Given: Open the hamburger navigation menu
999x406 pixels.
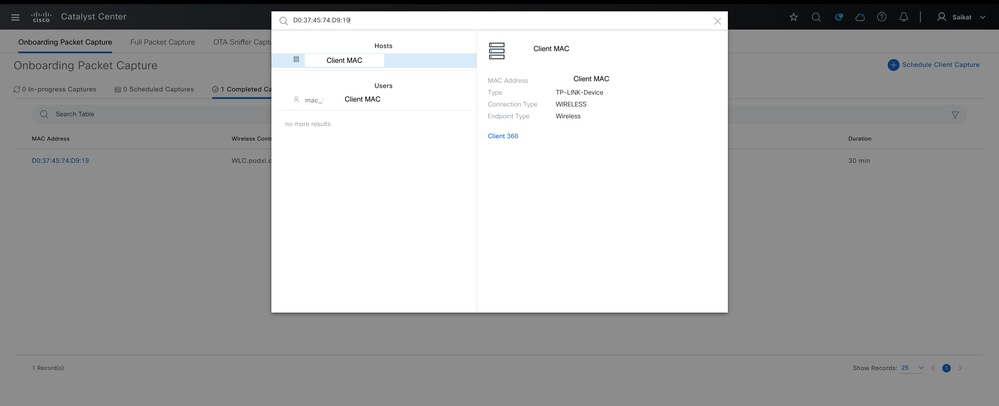Looking at the screenshot, I should point(15,17).
